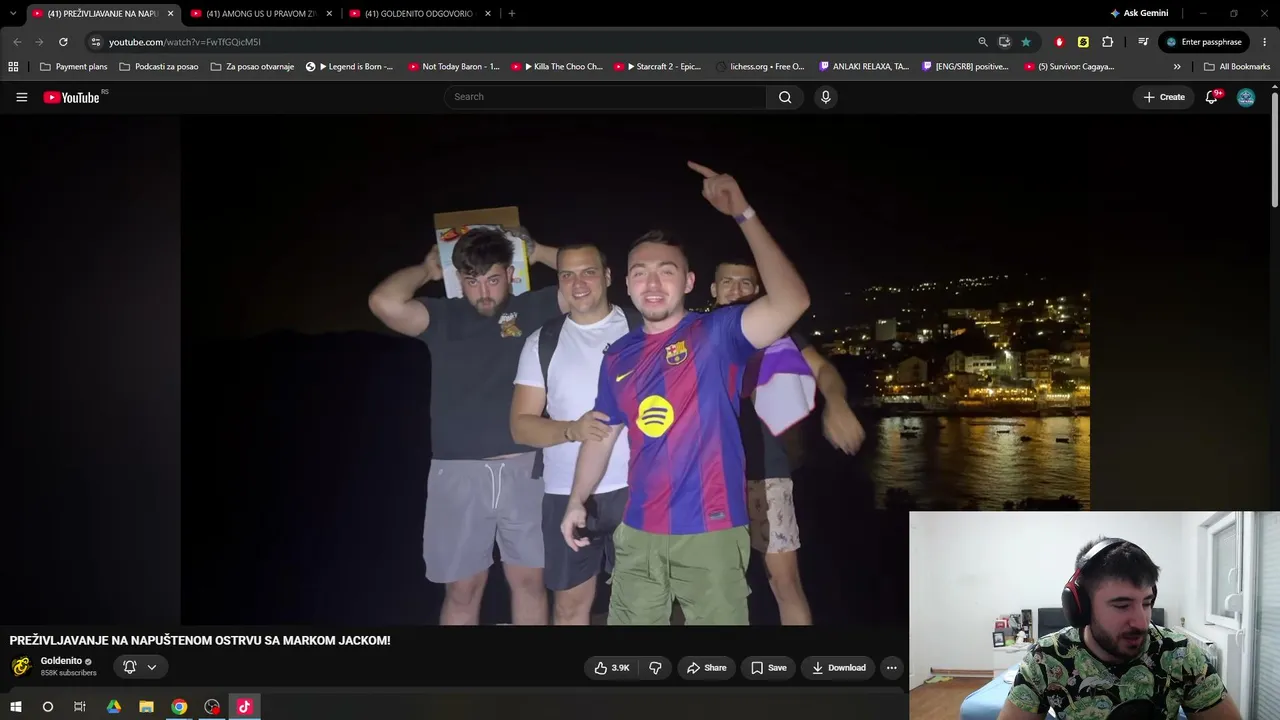Download the video

[x=838, y=668]
